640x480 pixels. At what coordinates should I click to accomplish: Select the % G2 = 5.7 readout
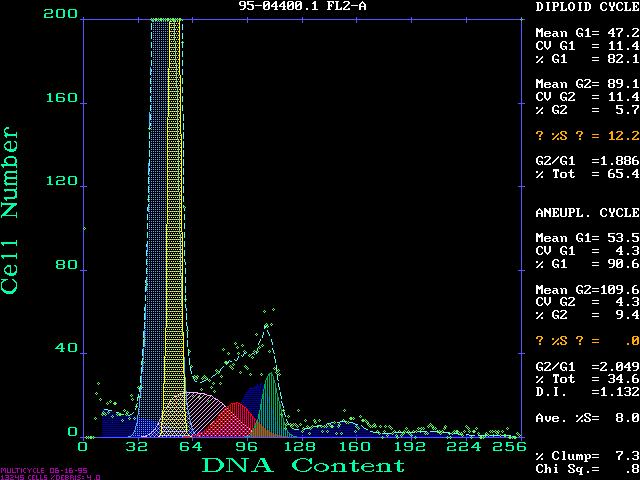click(x=587, y=110)
